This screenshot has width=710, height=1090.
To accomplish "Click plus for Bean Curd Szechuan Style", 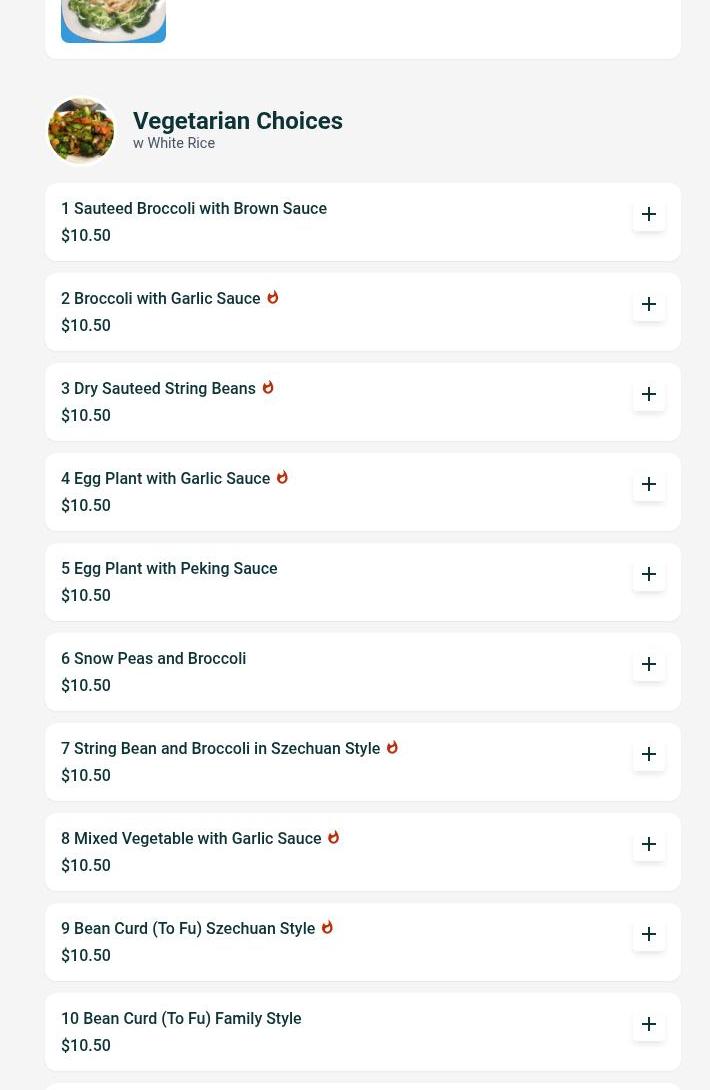I will (648, 934).
